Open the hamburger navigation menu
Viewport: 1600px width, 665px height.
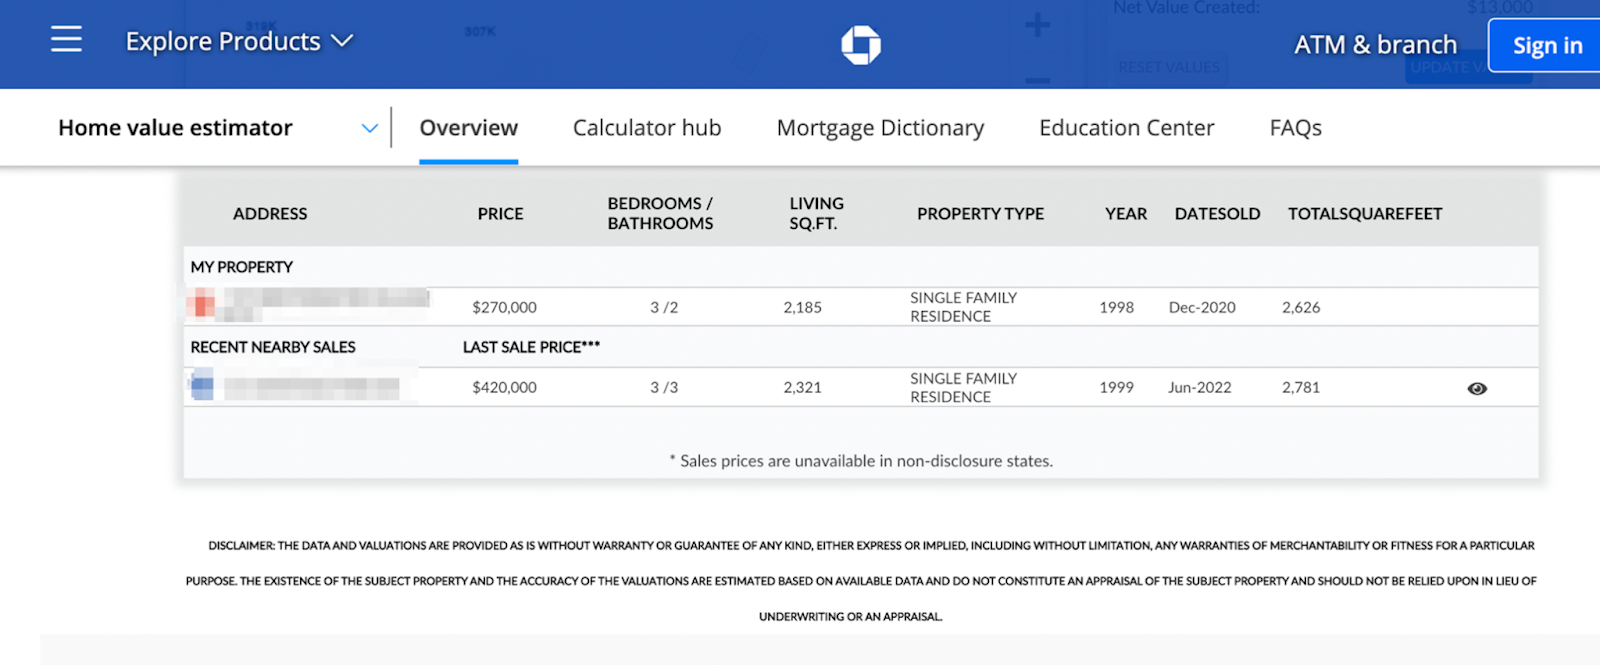tap(66, 40)
